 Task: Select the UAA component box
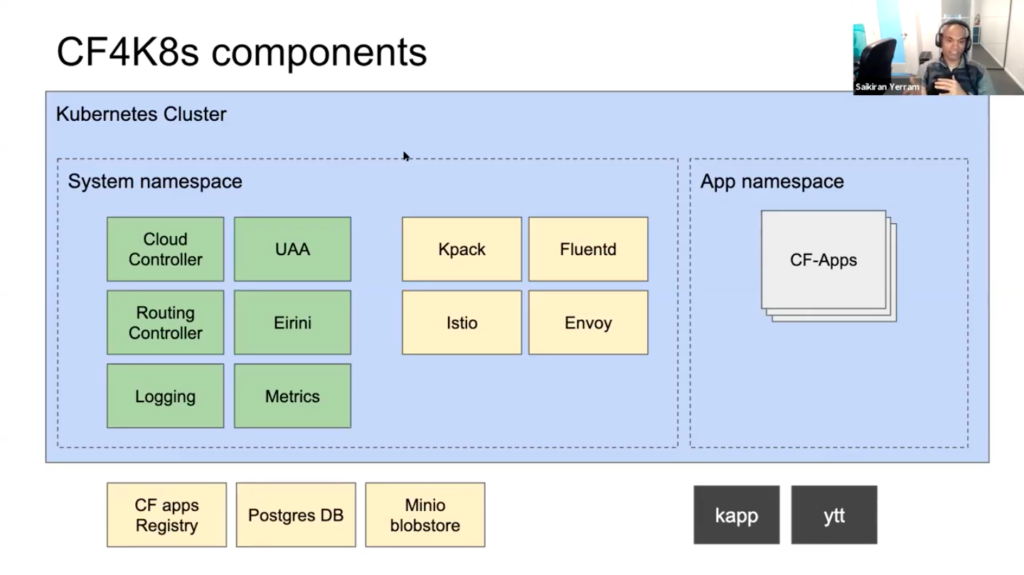293,249
